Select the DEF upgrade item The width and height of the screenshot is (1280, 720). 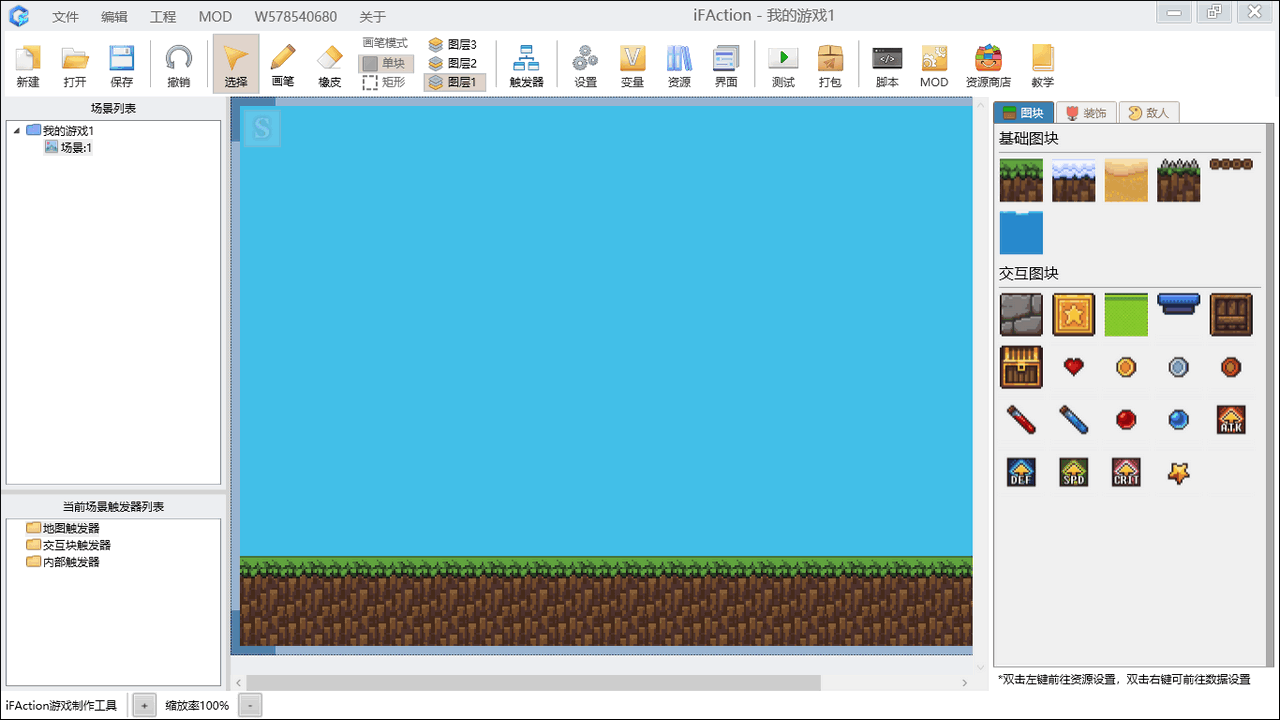pyautogui.click(x=1021, y=472)
